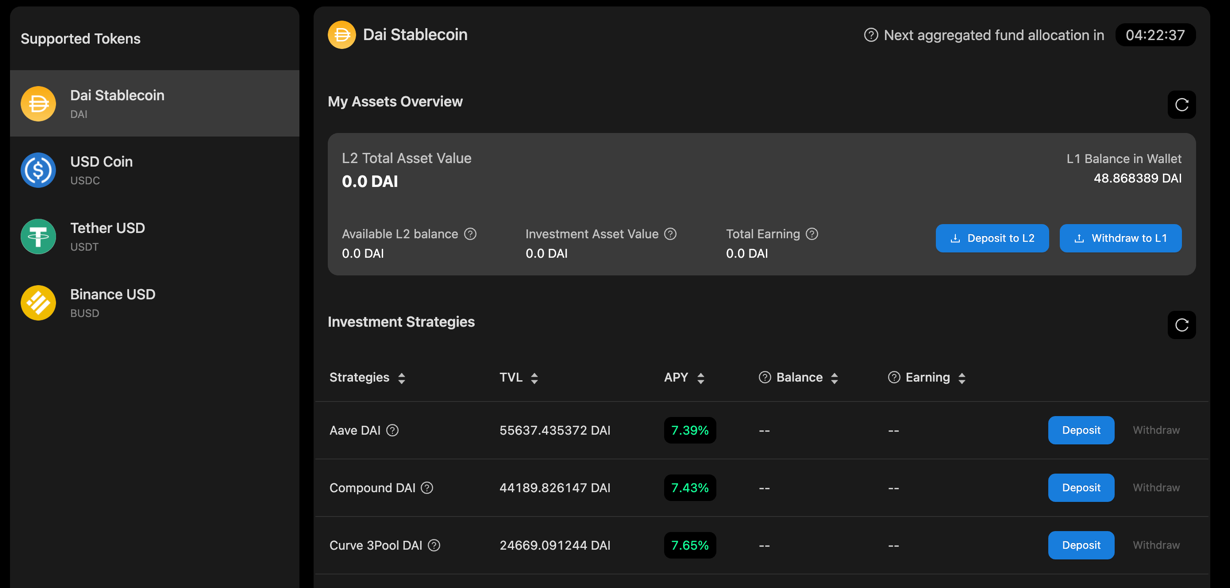Click the info icon next to Aave DAI
This screenshot has height=588, width=1230.
pyautogui.click(x=393, y=431)
